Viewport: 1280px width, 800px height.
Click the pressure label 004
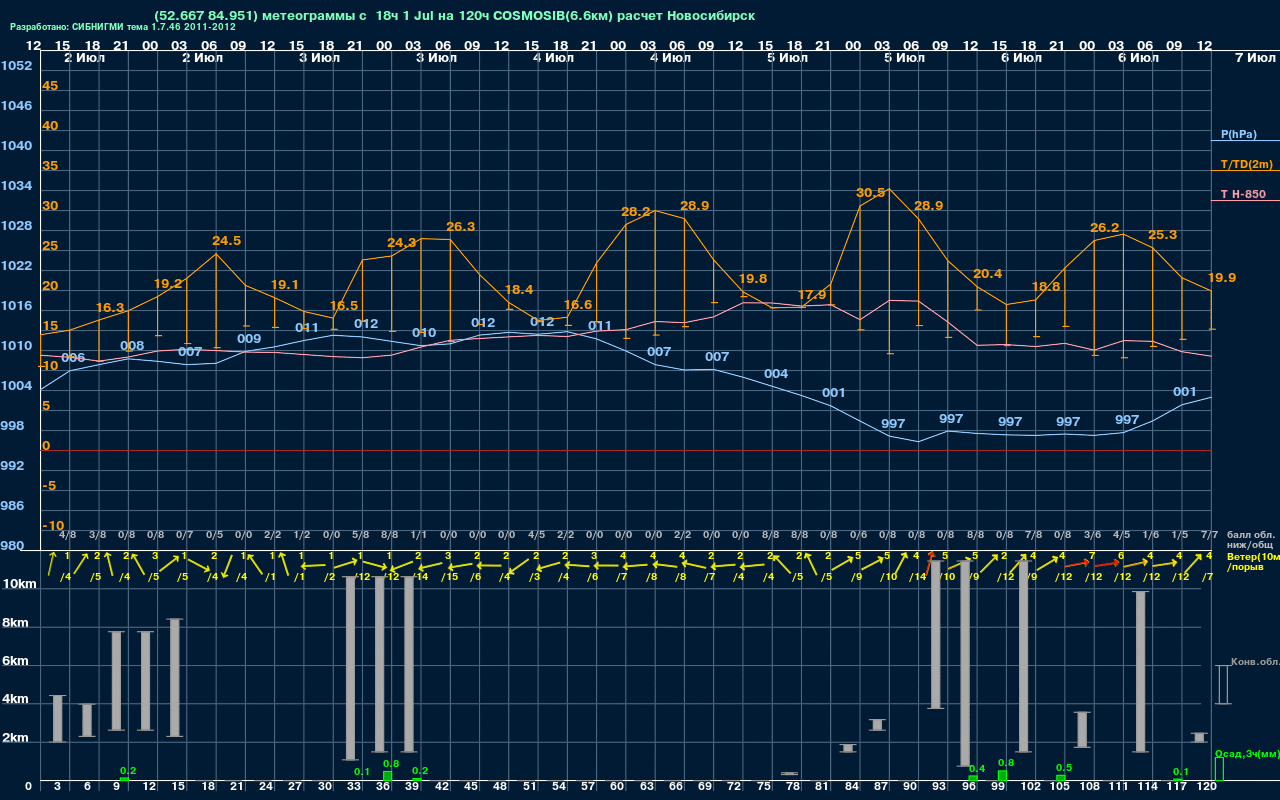[776, 374]
